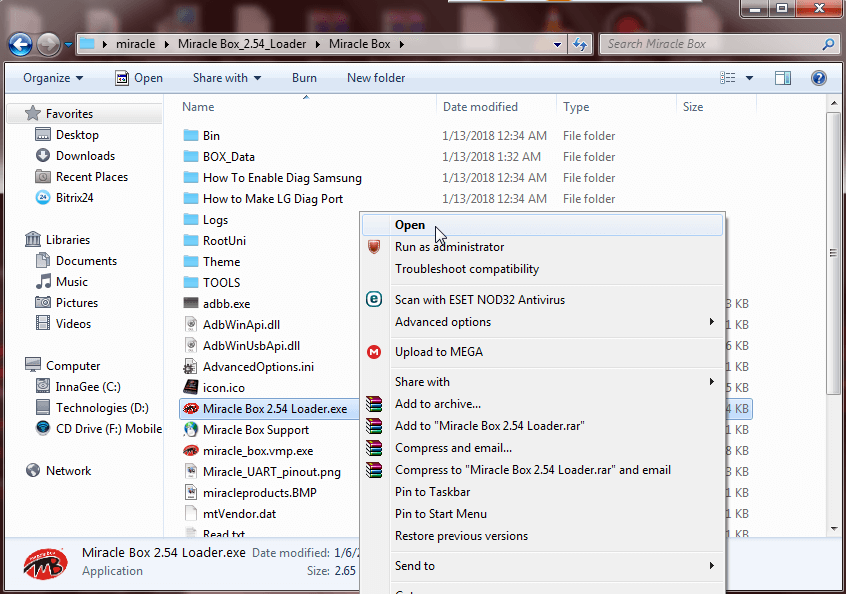Screen dimensions: 846x594
Task: Click the Burn toolbar button
Action: pyautogui.click(x=304, y=77)
